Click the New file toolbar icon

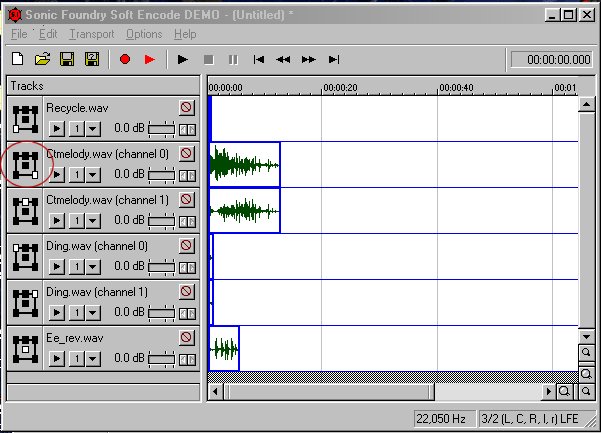coord(18,60)
